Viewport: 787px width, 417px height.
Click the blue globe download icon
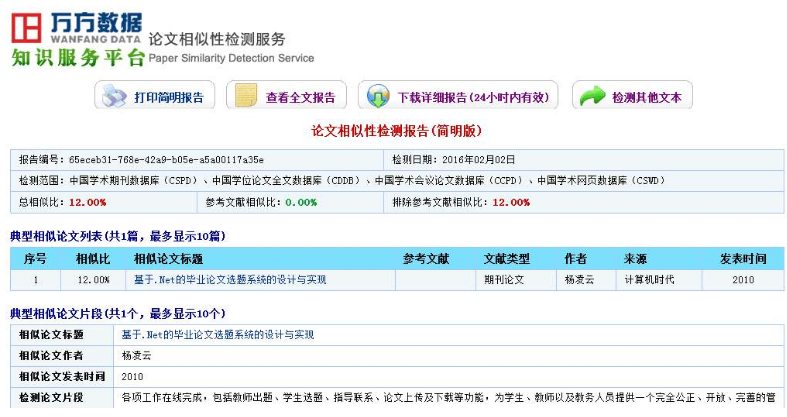point(378,96)
